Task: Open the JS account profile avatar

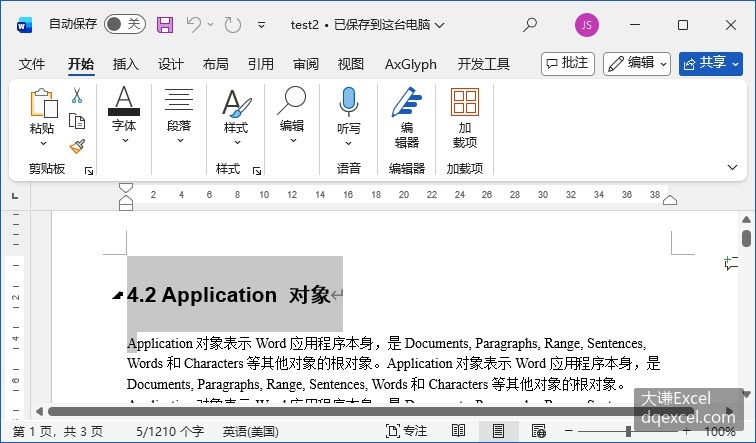Action: [587, 25]
